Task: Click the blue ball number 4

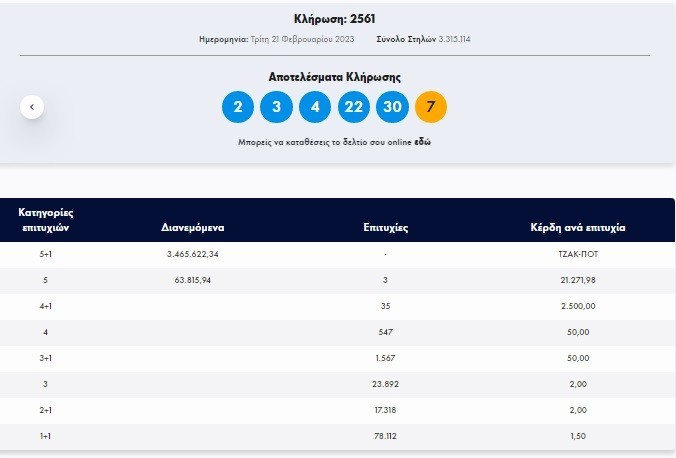Action: click(x=315, y=107)
